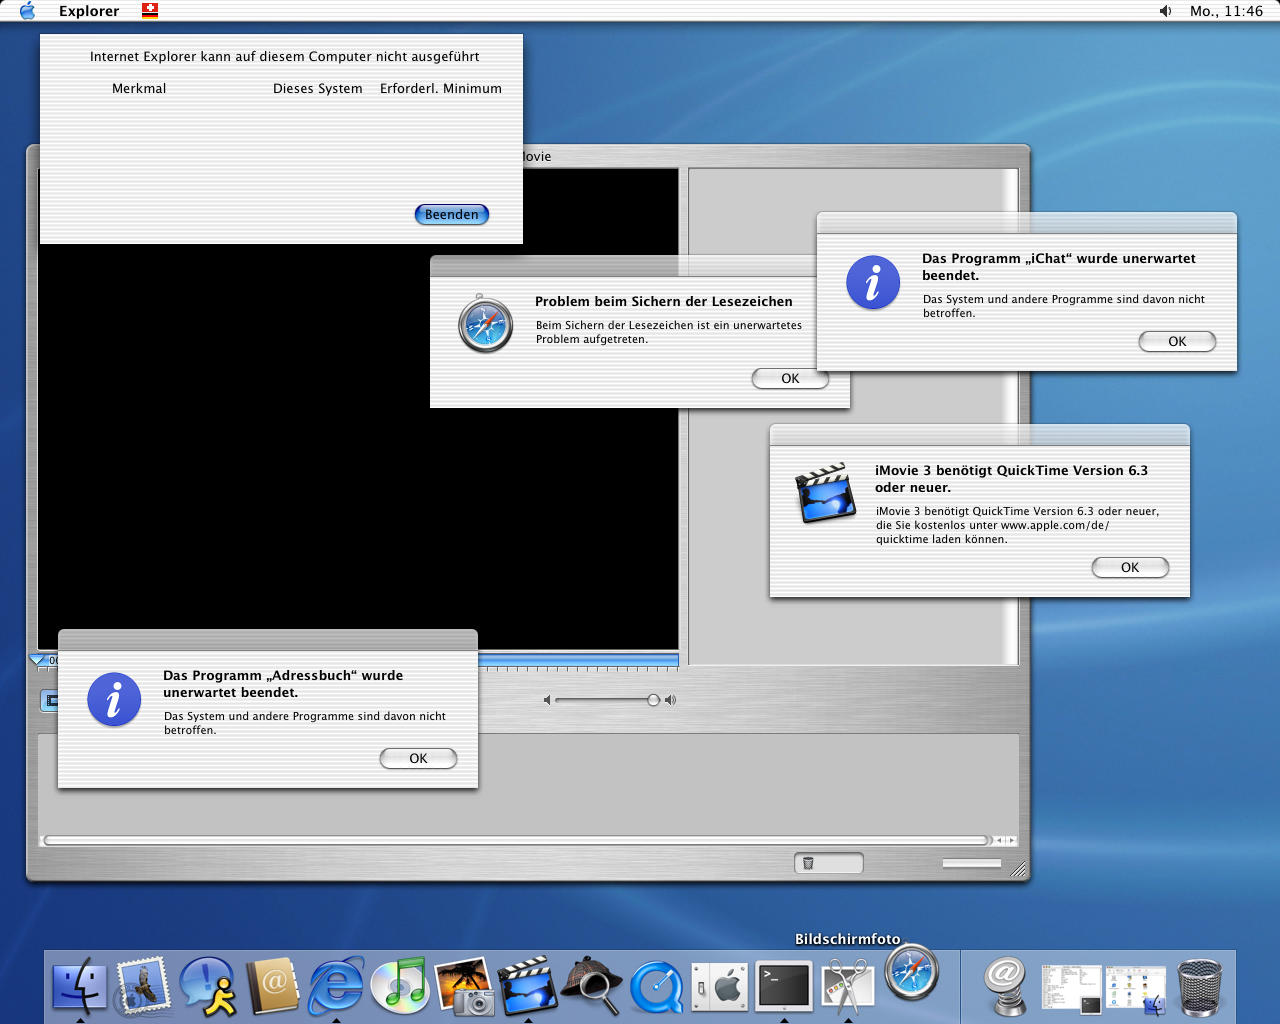Open the Trash in the dock
Viewport: 1280px width, 1024px height.
(x=1199, y=986)
